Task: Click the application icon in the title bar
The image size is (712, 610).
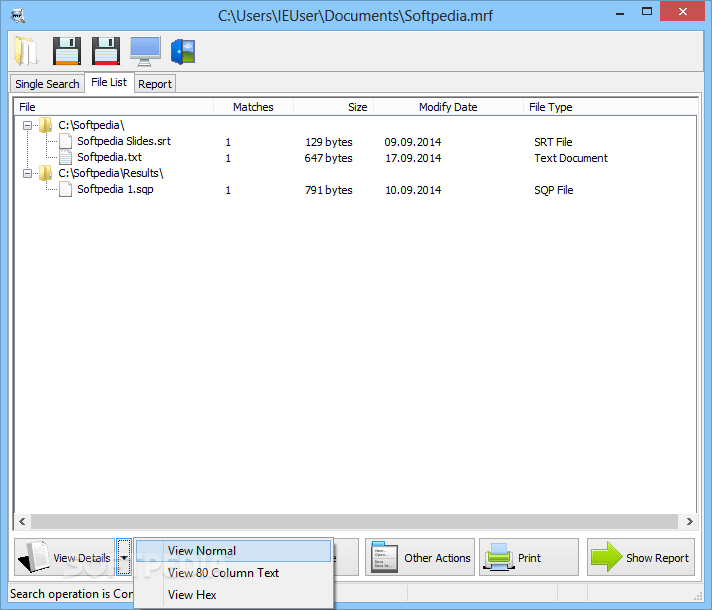Action: 17,16
